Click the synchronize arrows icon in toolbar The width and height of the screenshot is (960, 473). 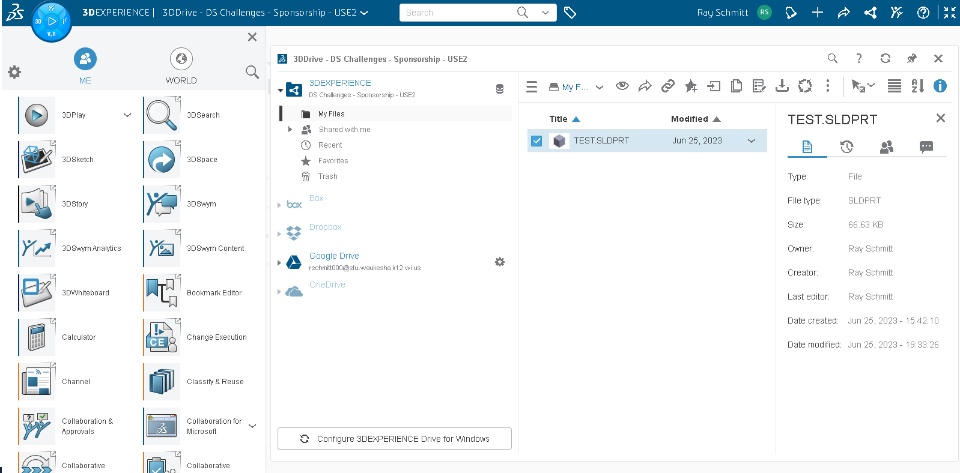pyautogui.click(x=804, y=86)
